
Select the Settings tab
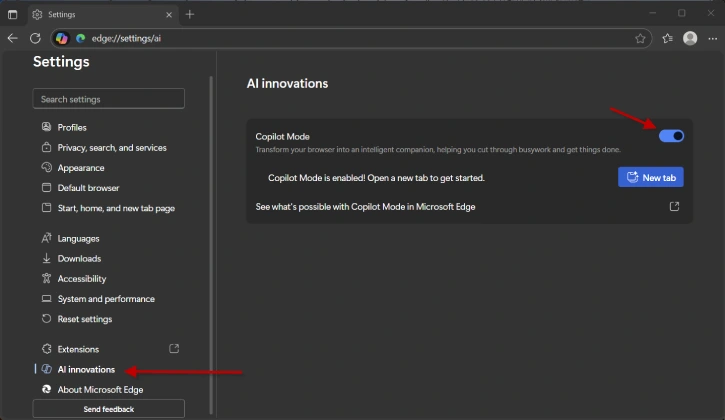102,14
